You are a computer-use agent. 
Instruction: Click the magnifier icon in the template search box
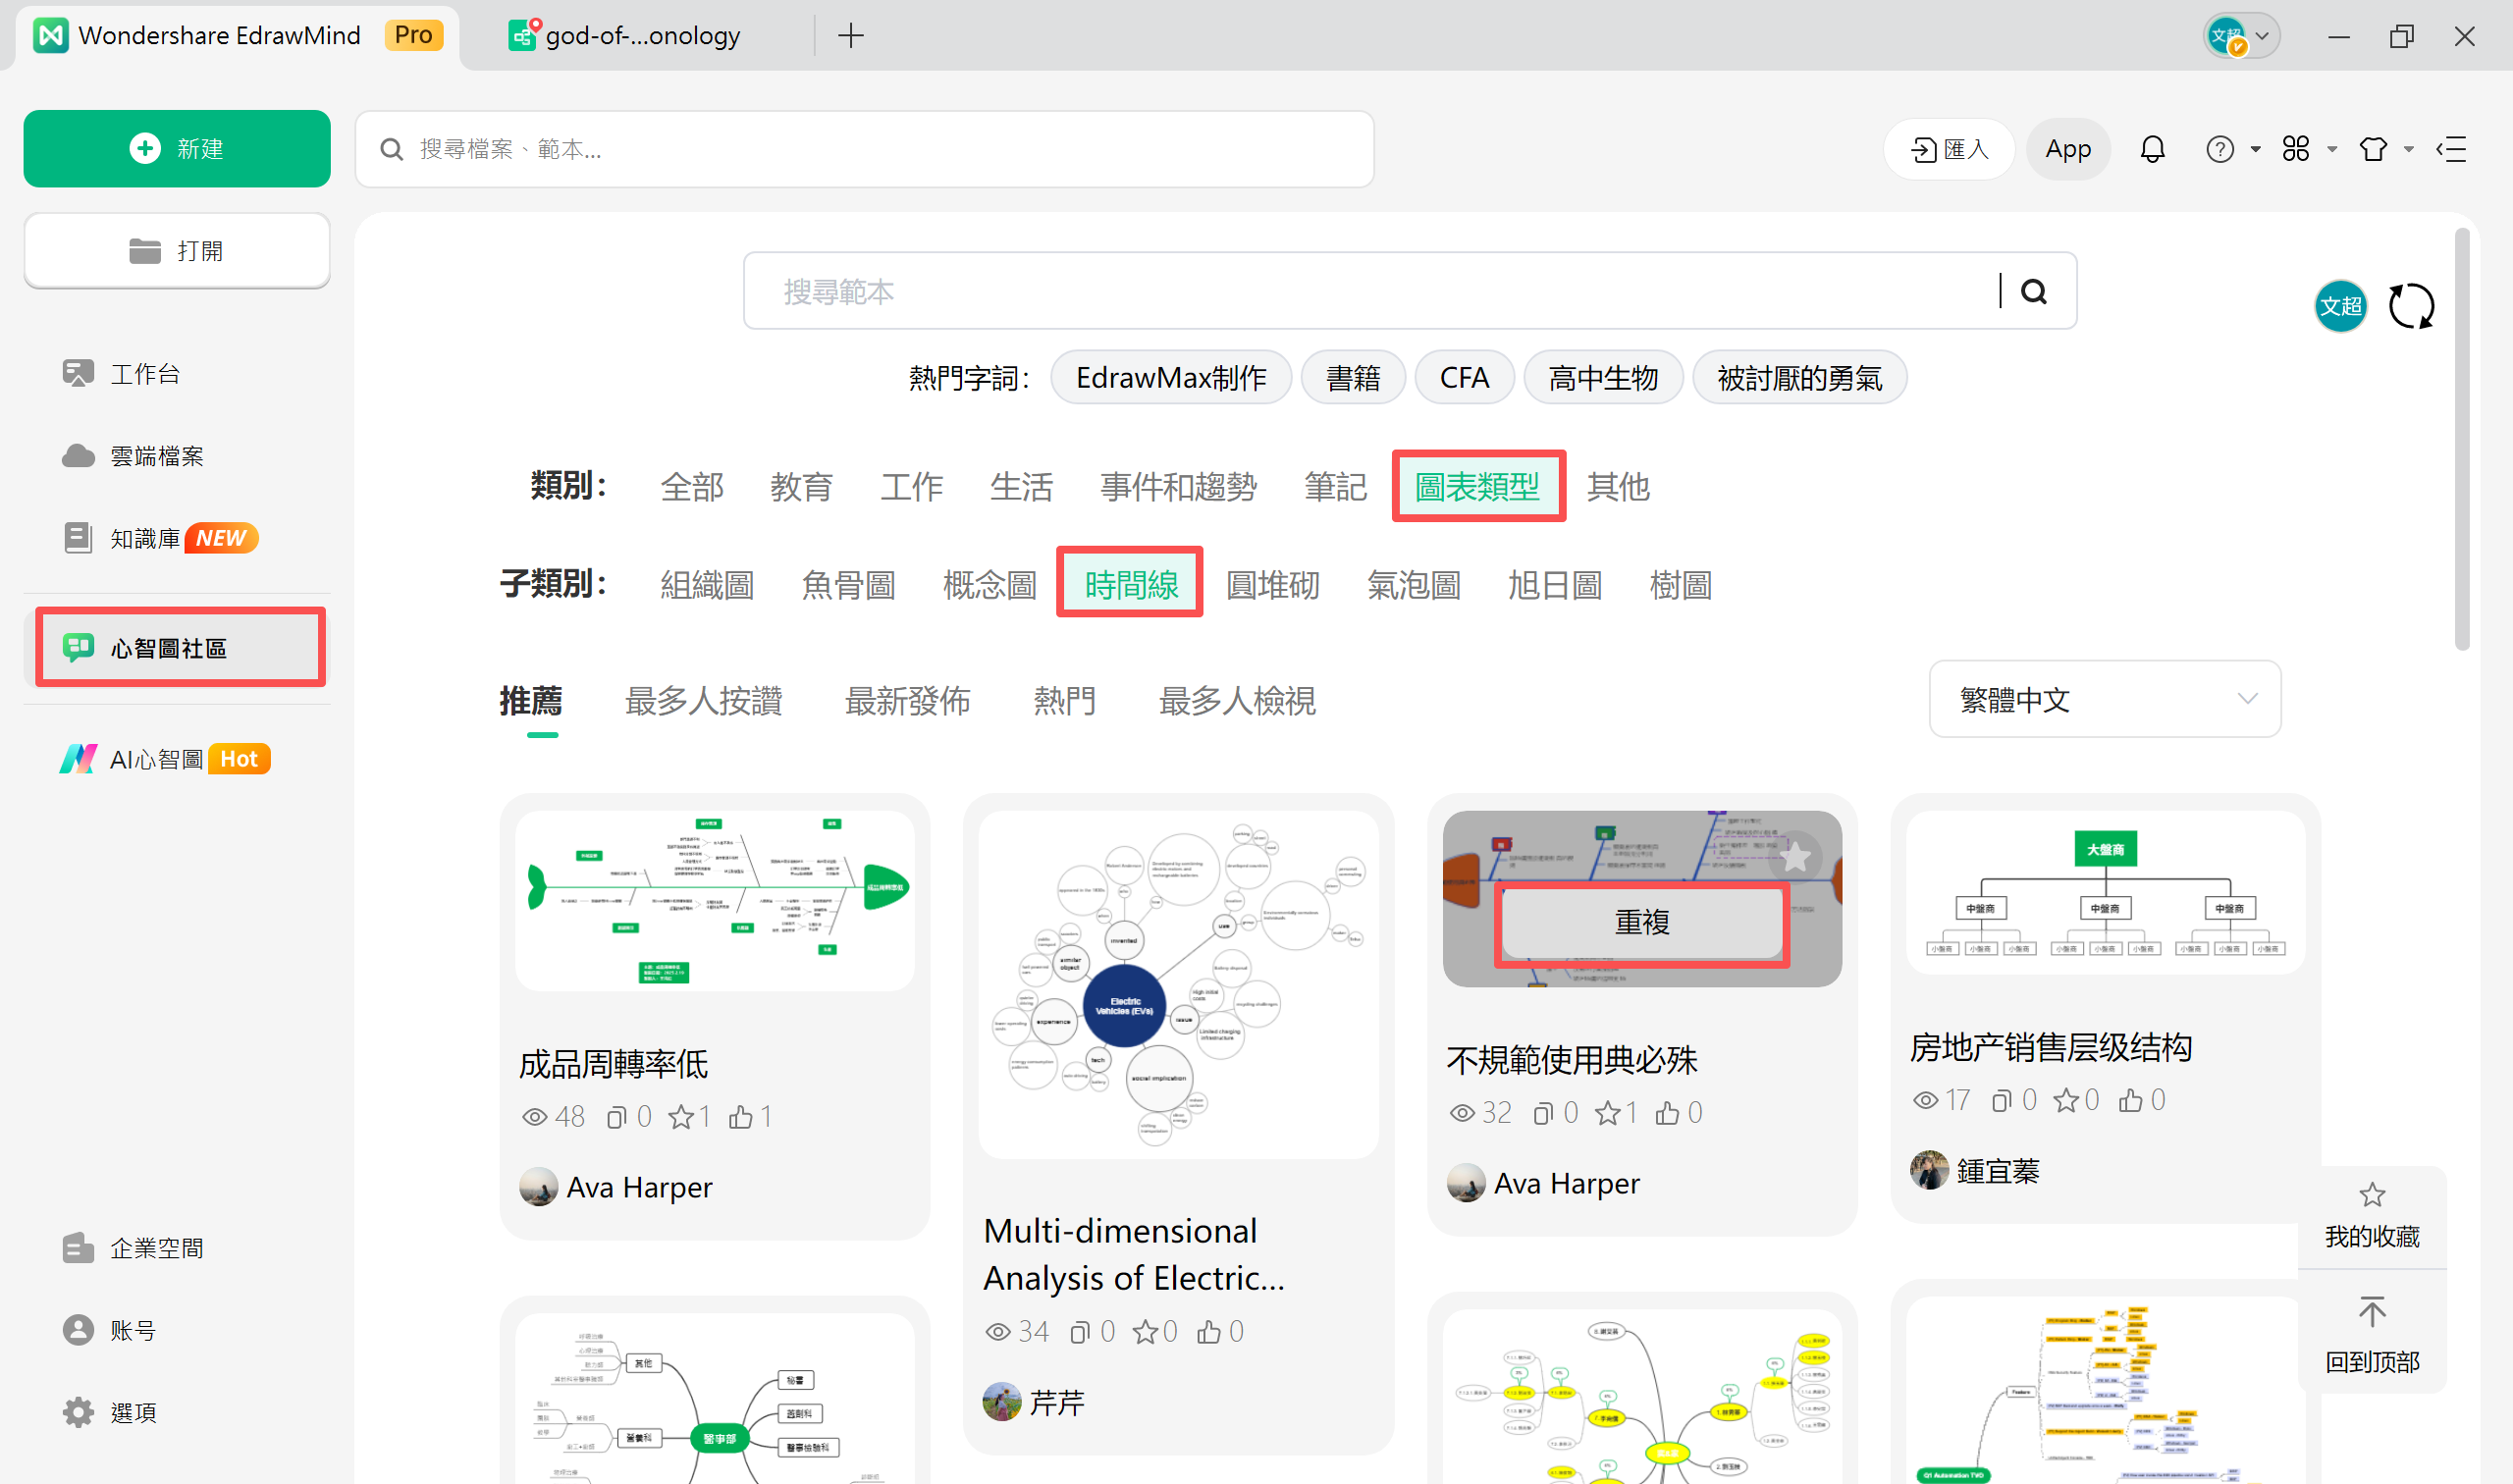[2033, 291]
